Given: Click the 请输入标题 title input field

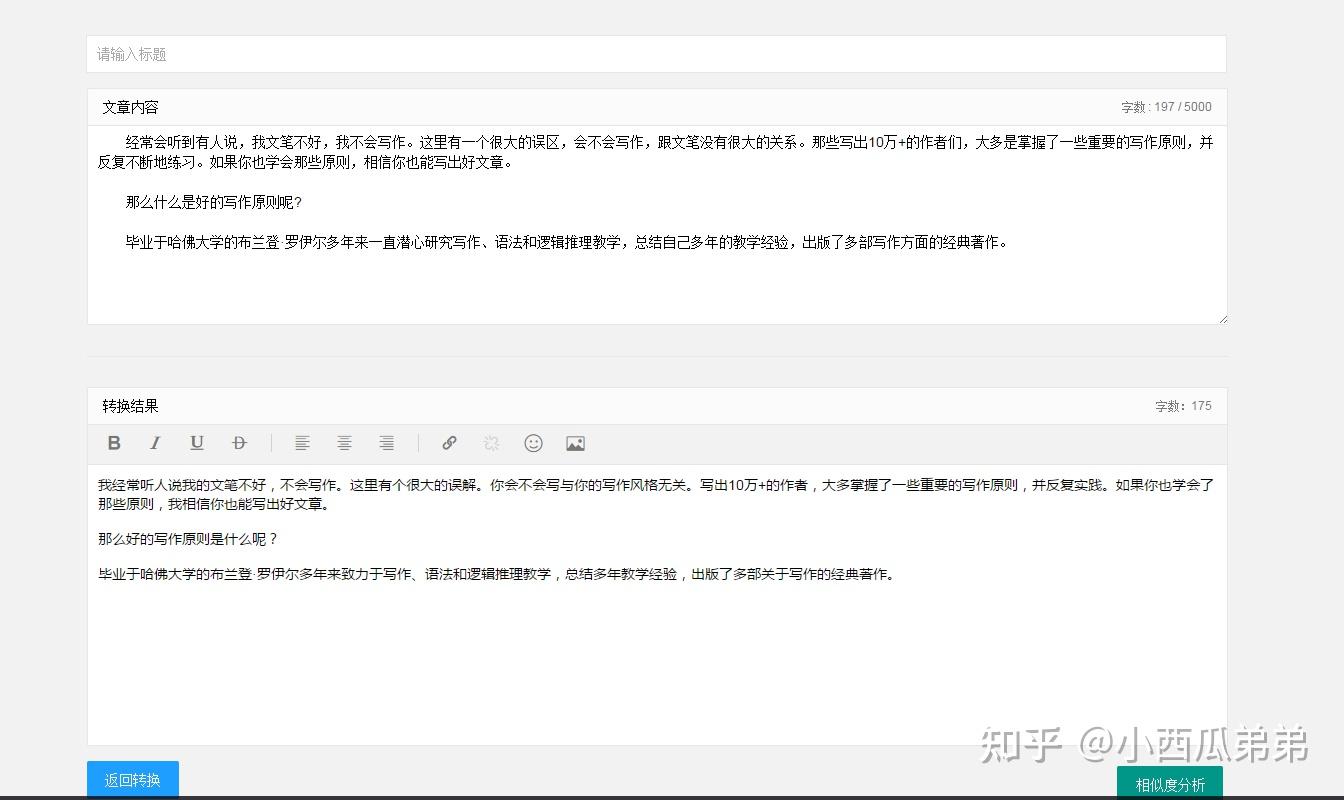Looking at the screenshot, I should (656, 54).
